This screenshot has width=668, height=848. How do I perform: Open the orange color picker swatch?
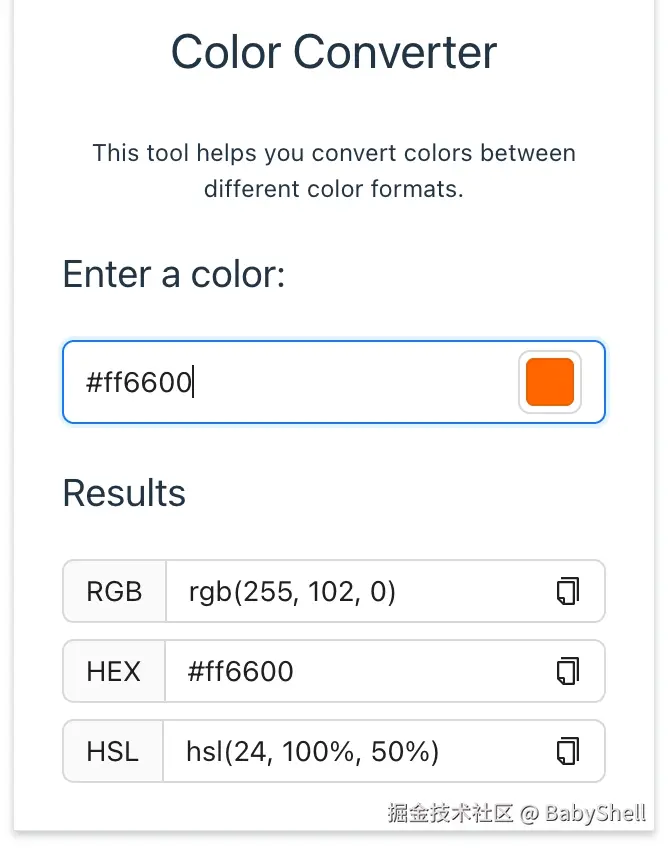(549, 382)
